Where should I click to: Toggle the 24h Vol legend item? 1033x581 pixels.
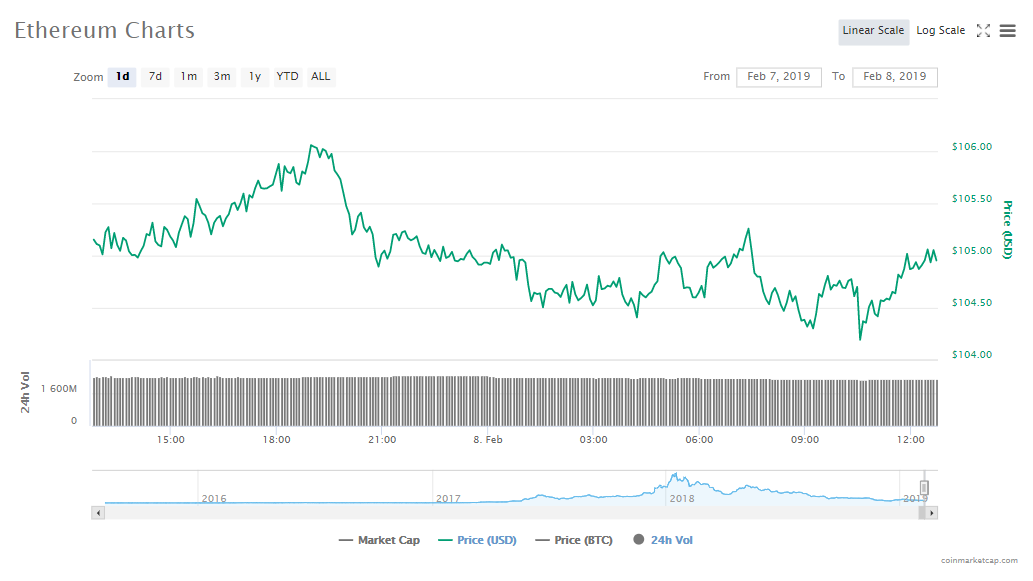click(x=662, y=540)
